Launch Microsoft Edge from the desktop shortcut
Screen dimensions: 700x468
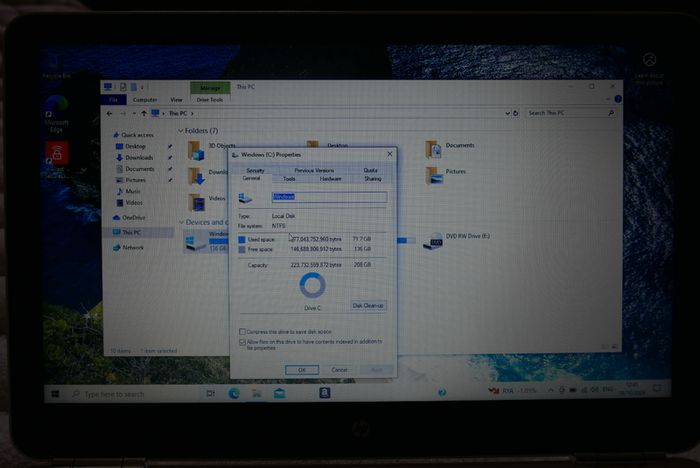click(x=56, y=114)
